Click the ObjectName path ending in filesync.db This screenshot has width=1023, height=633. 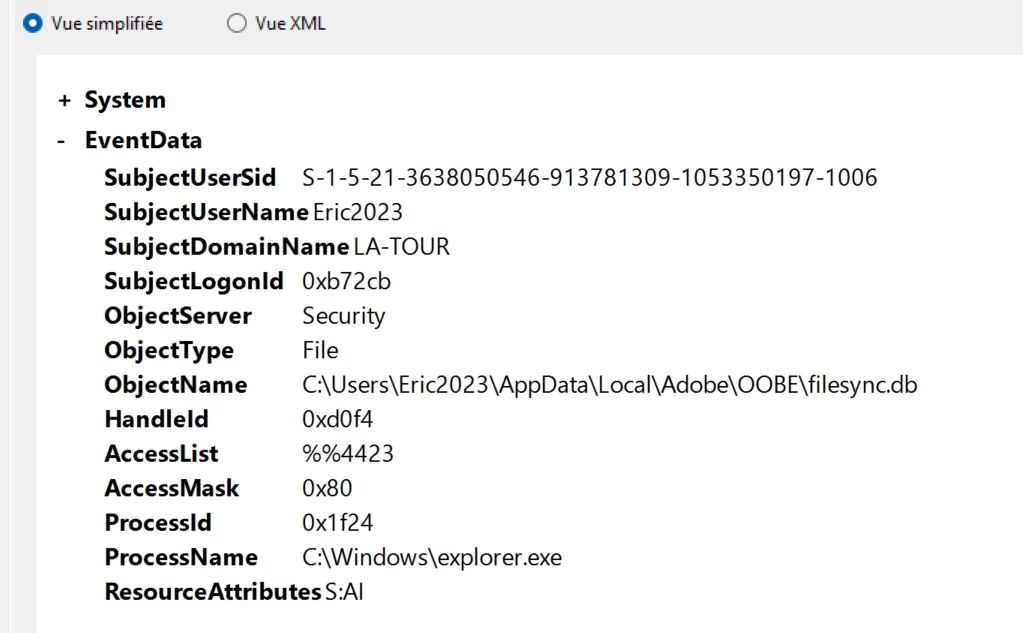click(609, 385)
